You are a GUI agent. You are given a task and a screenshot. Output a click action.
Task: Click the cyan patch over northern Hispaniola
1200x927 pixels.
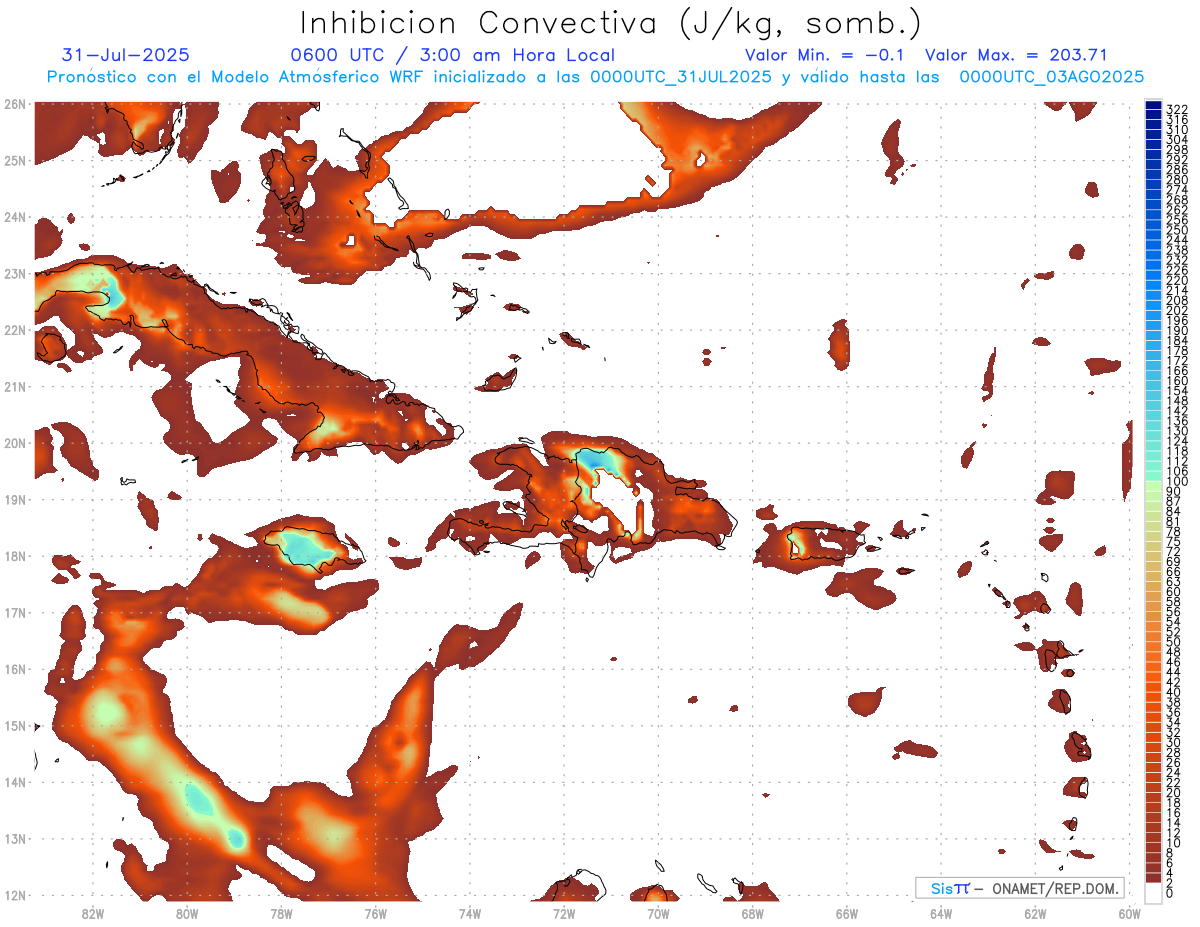(x=596, y=460)
